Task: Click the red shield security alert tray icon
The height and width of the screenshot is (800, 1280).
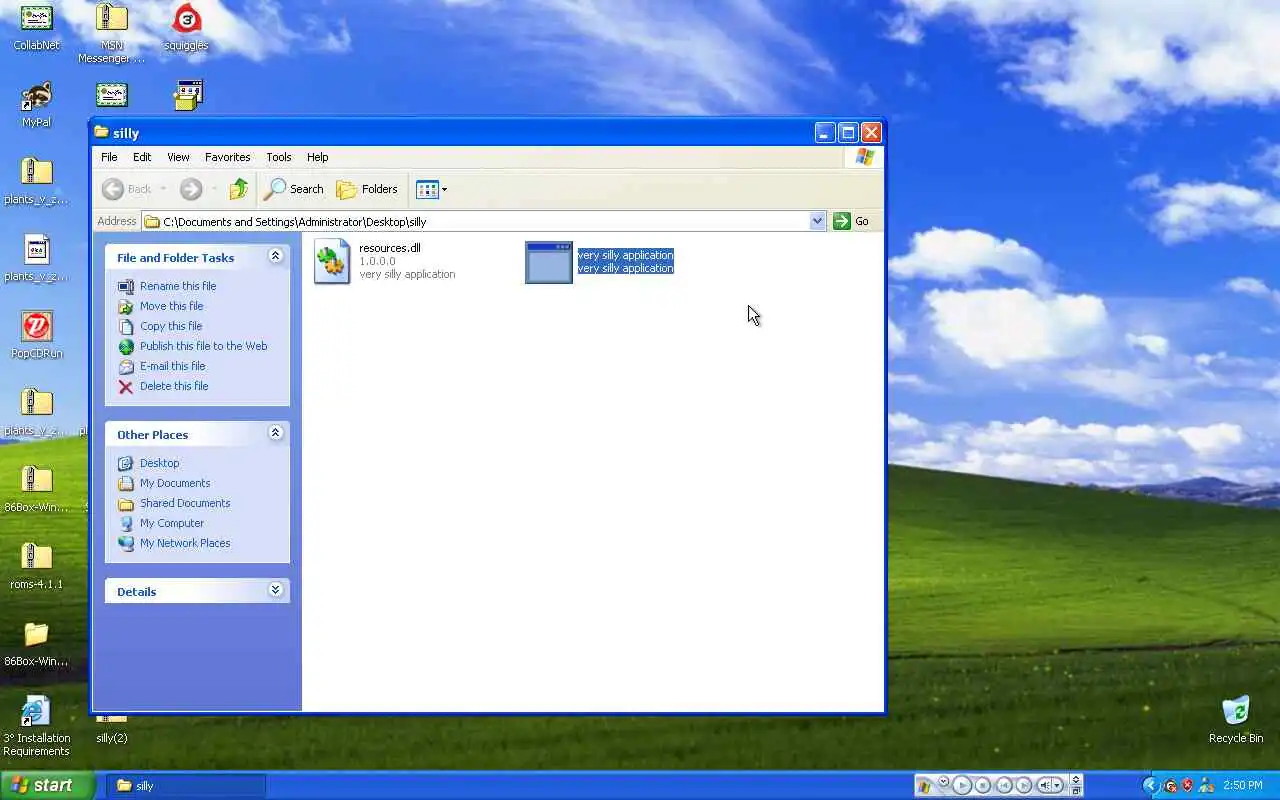Action: coord(1187,785)
